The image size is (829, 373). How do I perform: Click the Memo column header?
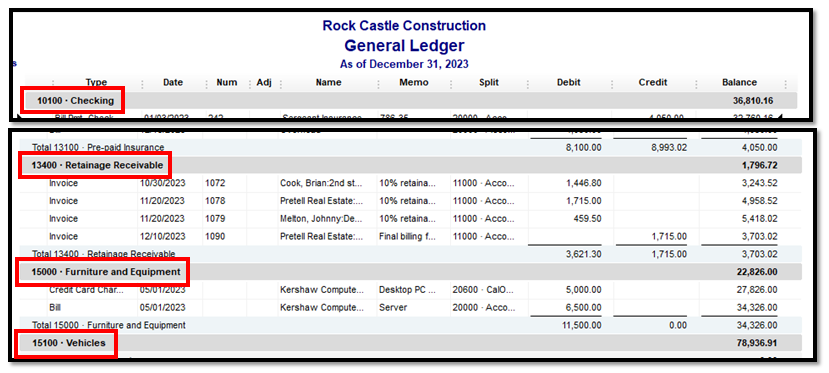[414, 82]
